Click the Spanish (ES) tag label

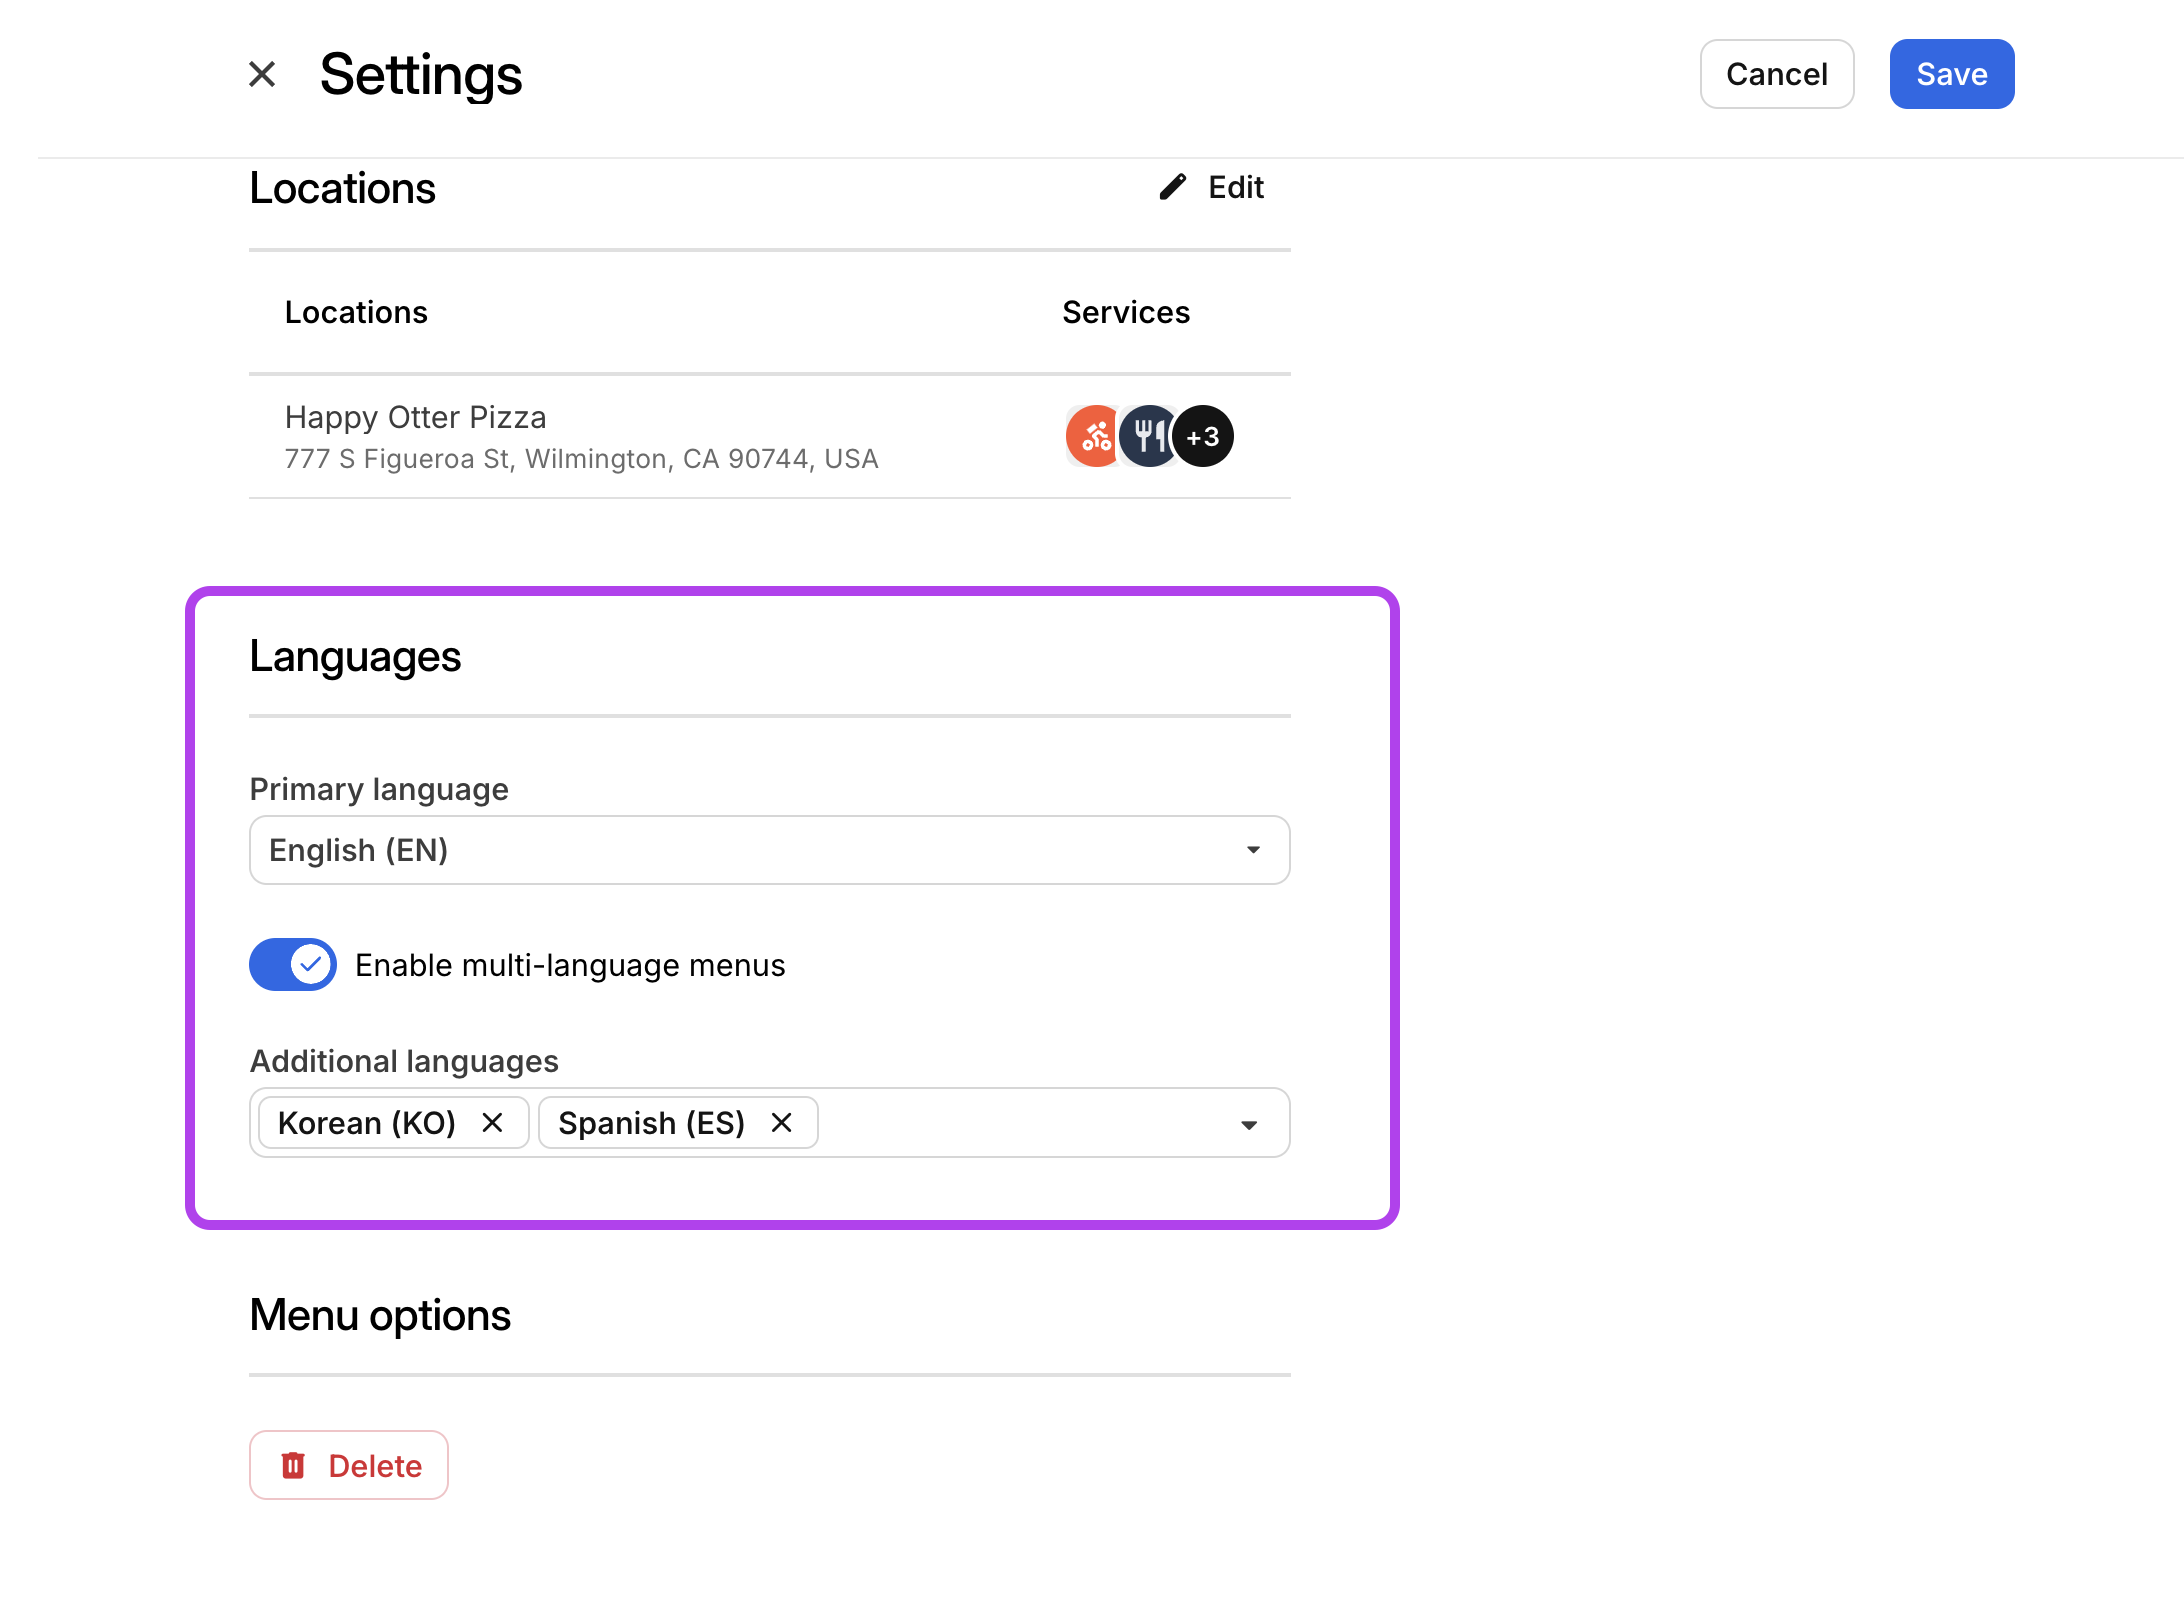point(652,1123)
